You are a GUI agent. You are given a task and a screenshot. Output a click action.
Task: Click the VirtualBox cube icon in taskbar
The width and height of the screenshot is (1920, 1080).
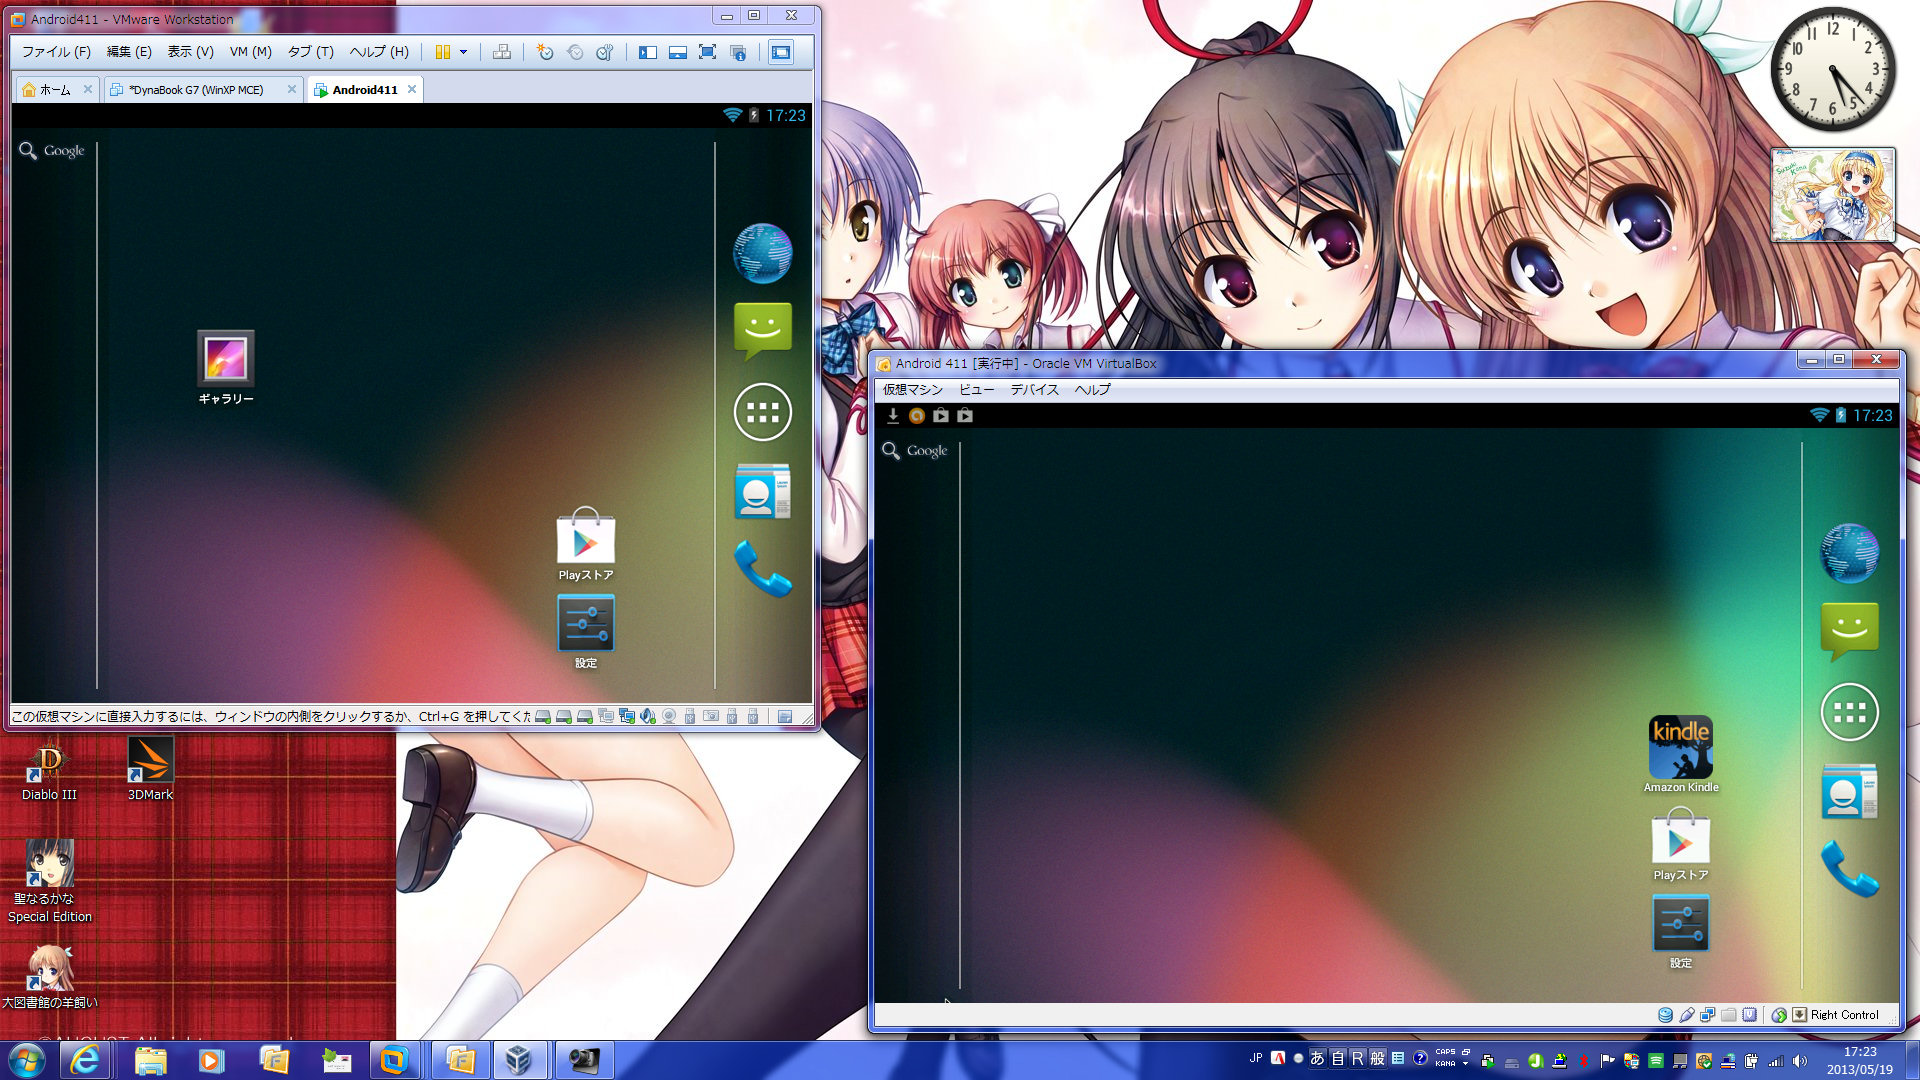point(518,1060)
